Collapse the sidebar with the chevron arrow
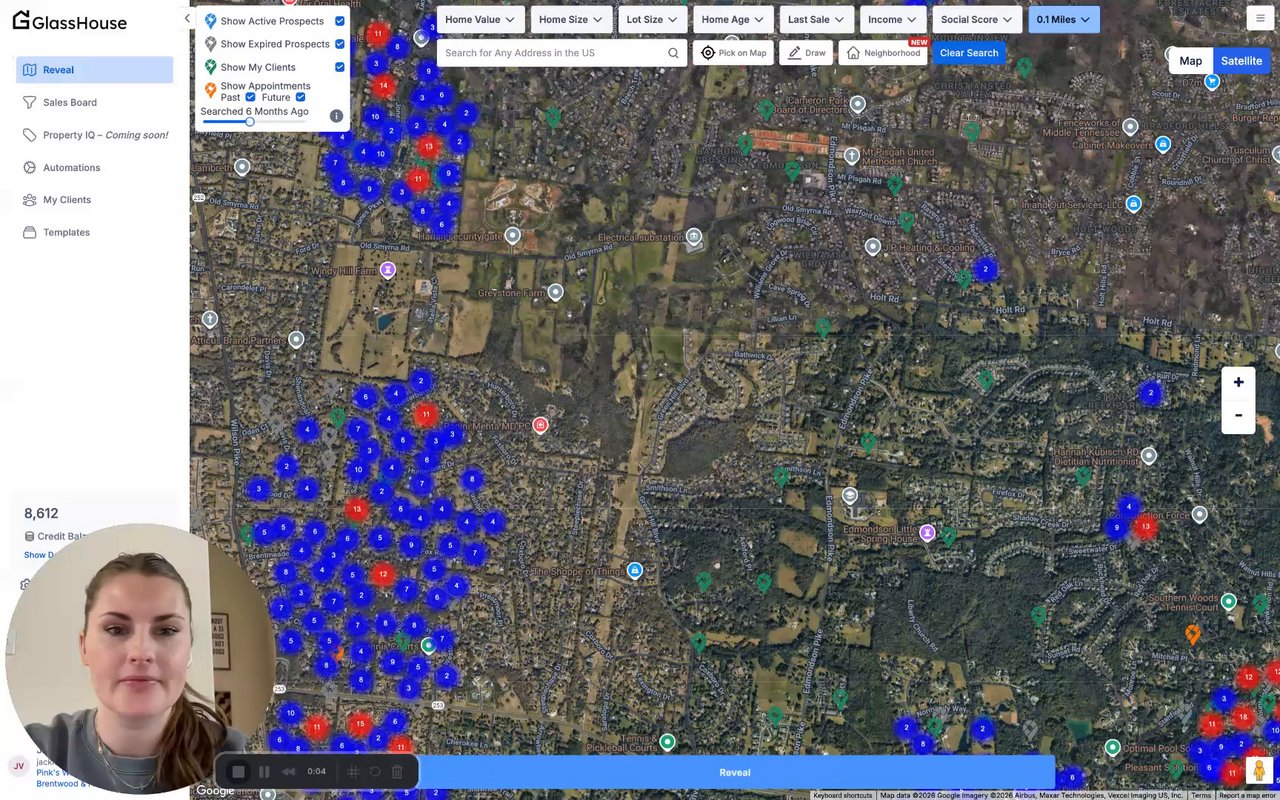This screenshot has height=800, width=1280. pyautogui.click(x=187, y=18)
